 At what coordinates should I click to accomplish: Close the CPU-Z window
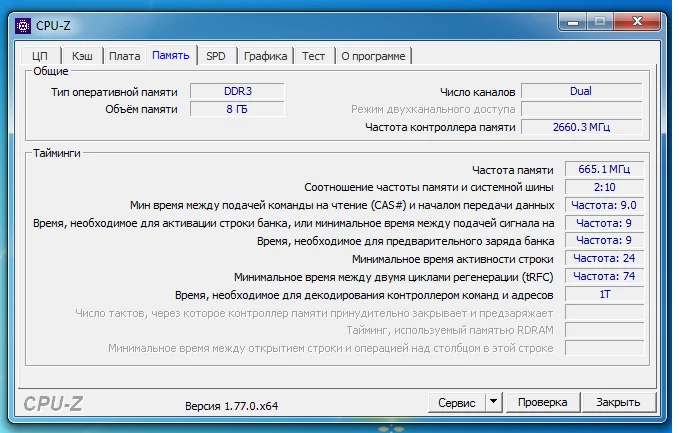coord(637,22)
